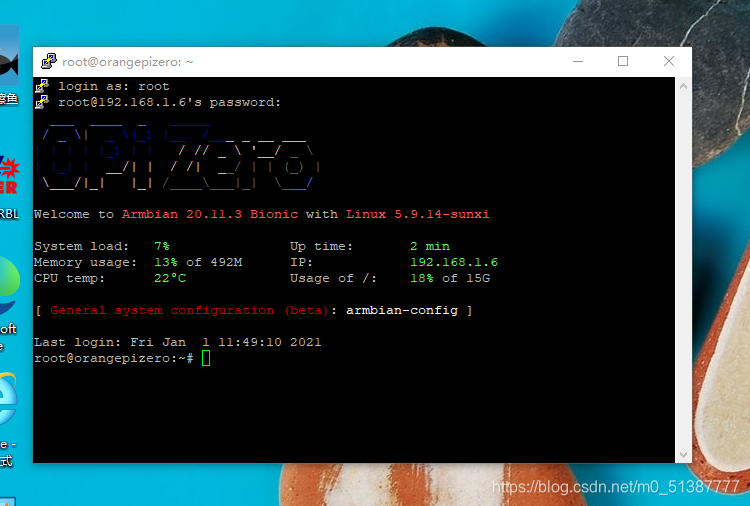This screenshot has height=506, width=750.
Task: Close the PuTTY terminal window
Action: (x=669, y=61)
